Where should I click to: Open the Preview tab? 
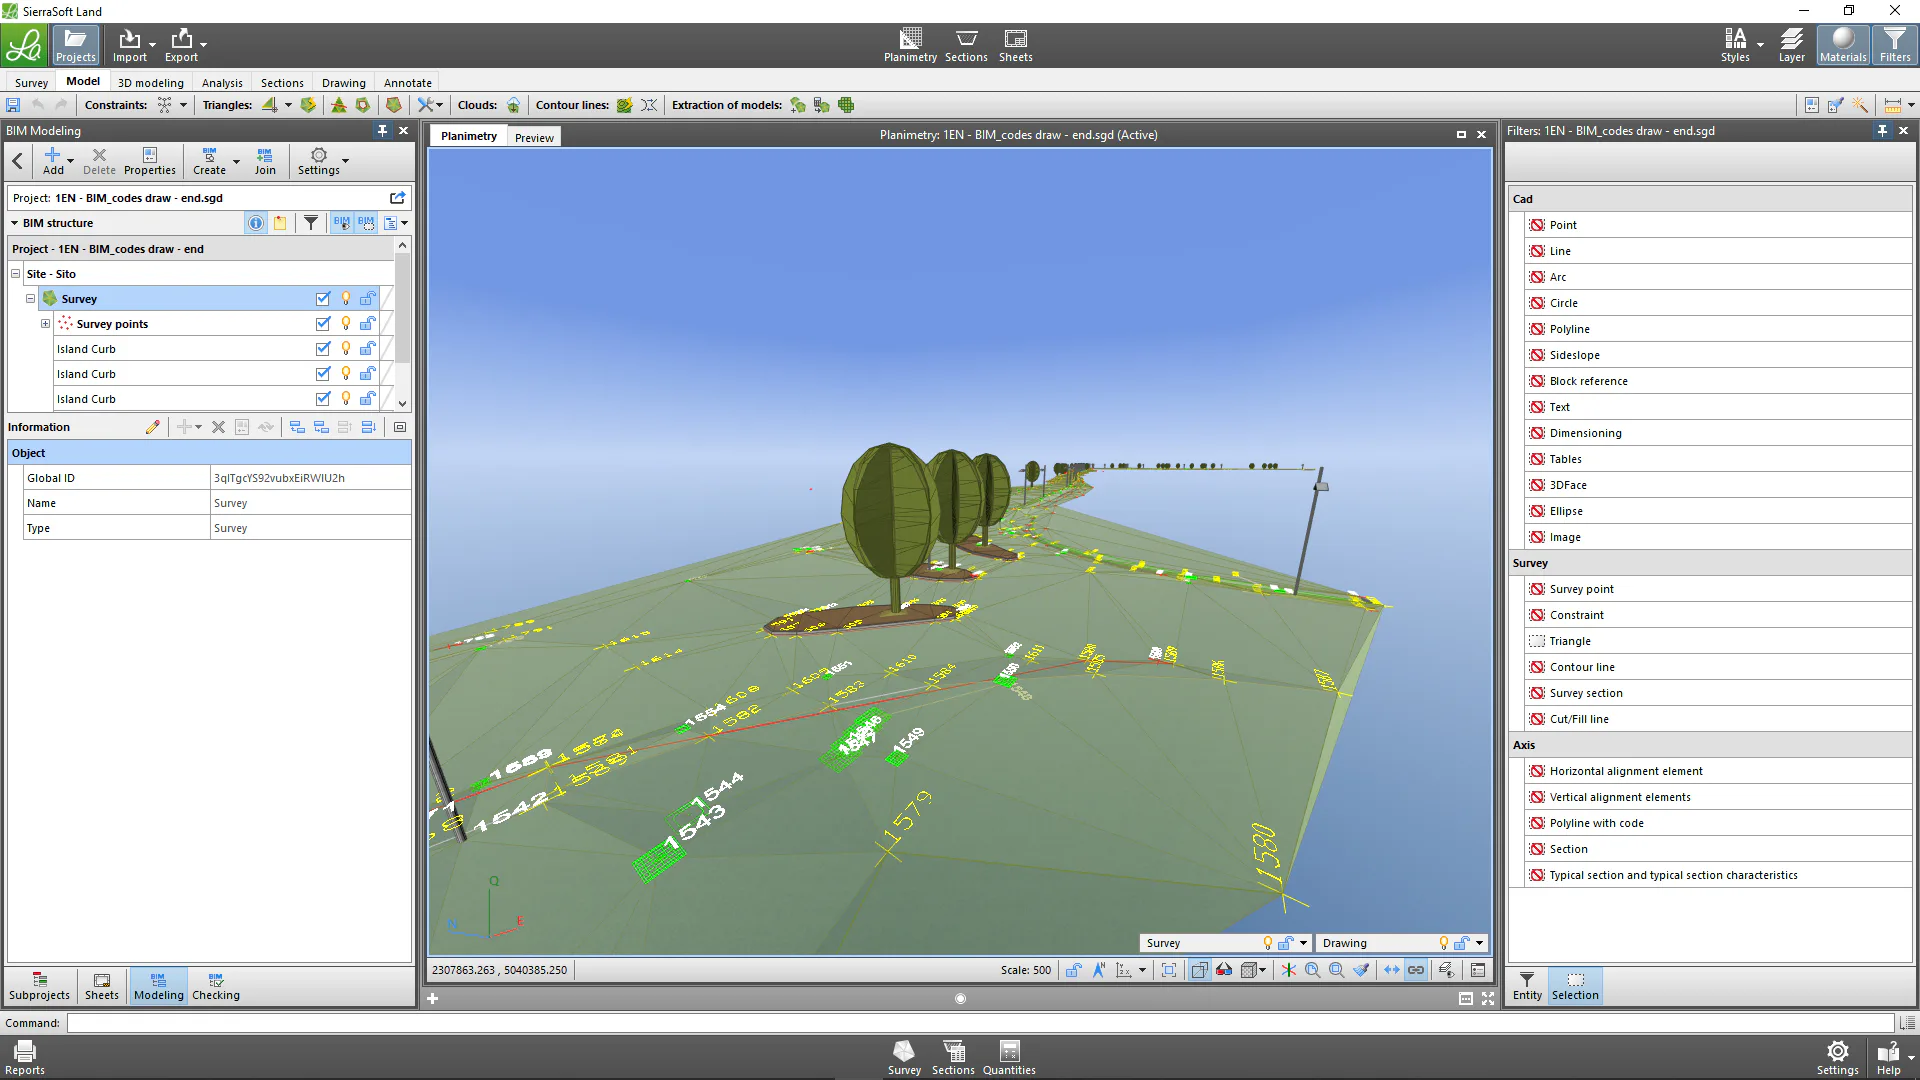point(534,138)
